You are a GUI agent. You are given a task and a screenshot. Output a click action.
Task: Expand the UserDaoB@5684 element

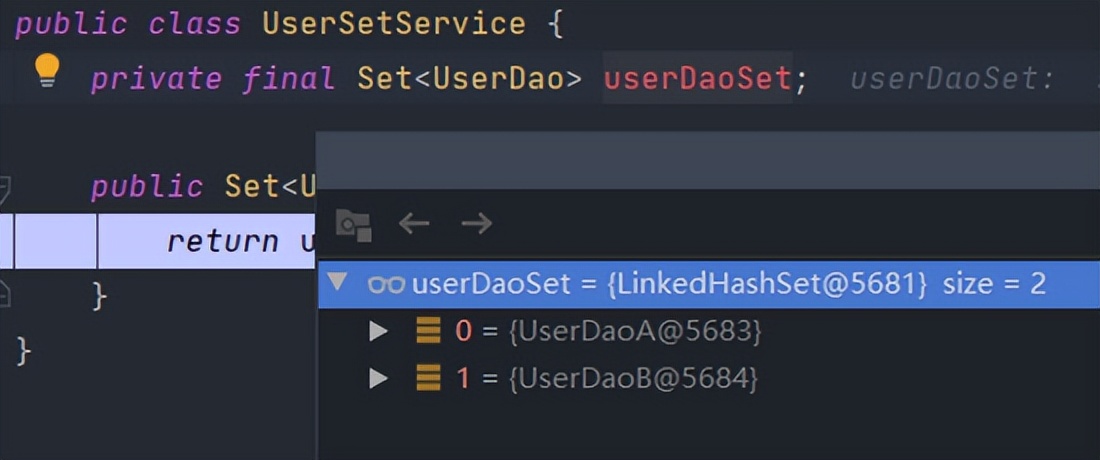point(378,378)
